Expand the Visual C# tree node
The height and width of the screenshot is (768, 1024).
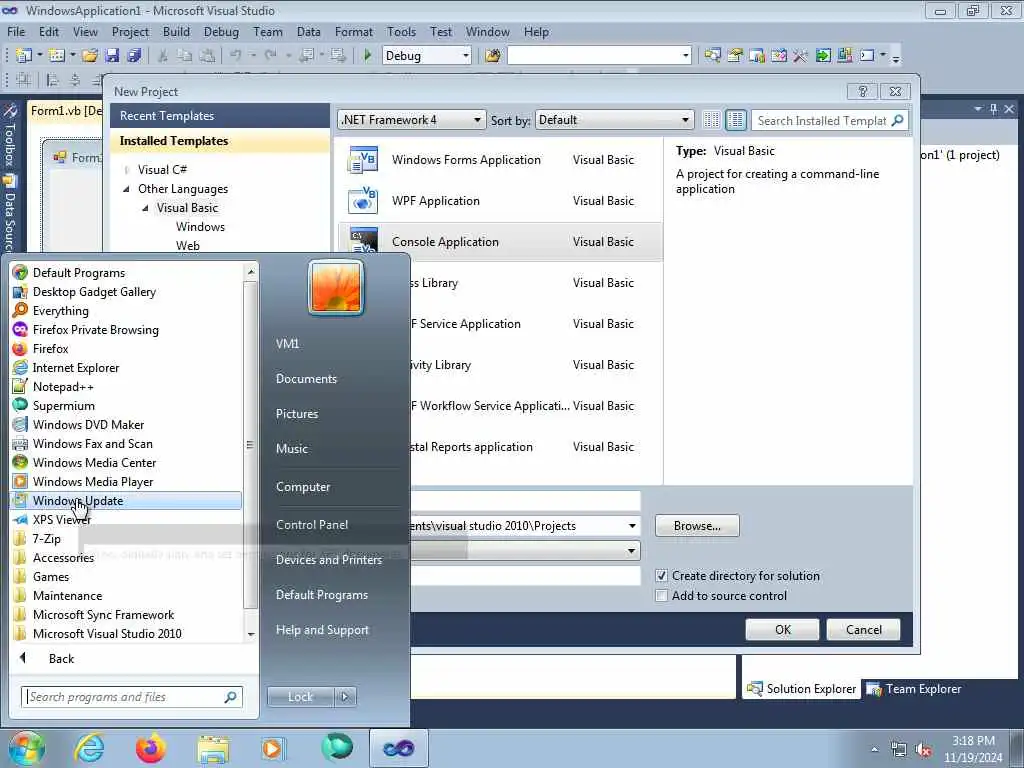click(x=126, y=170)
